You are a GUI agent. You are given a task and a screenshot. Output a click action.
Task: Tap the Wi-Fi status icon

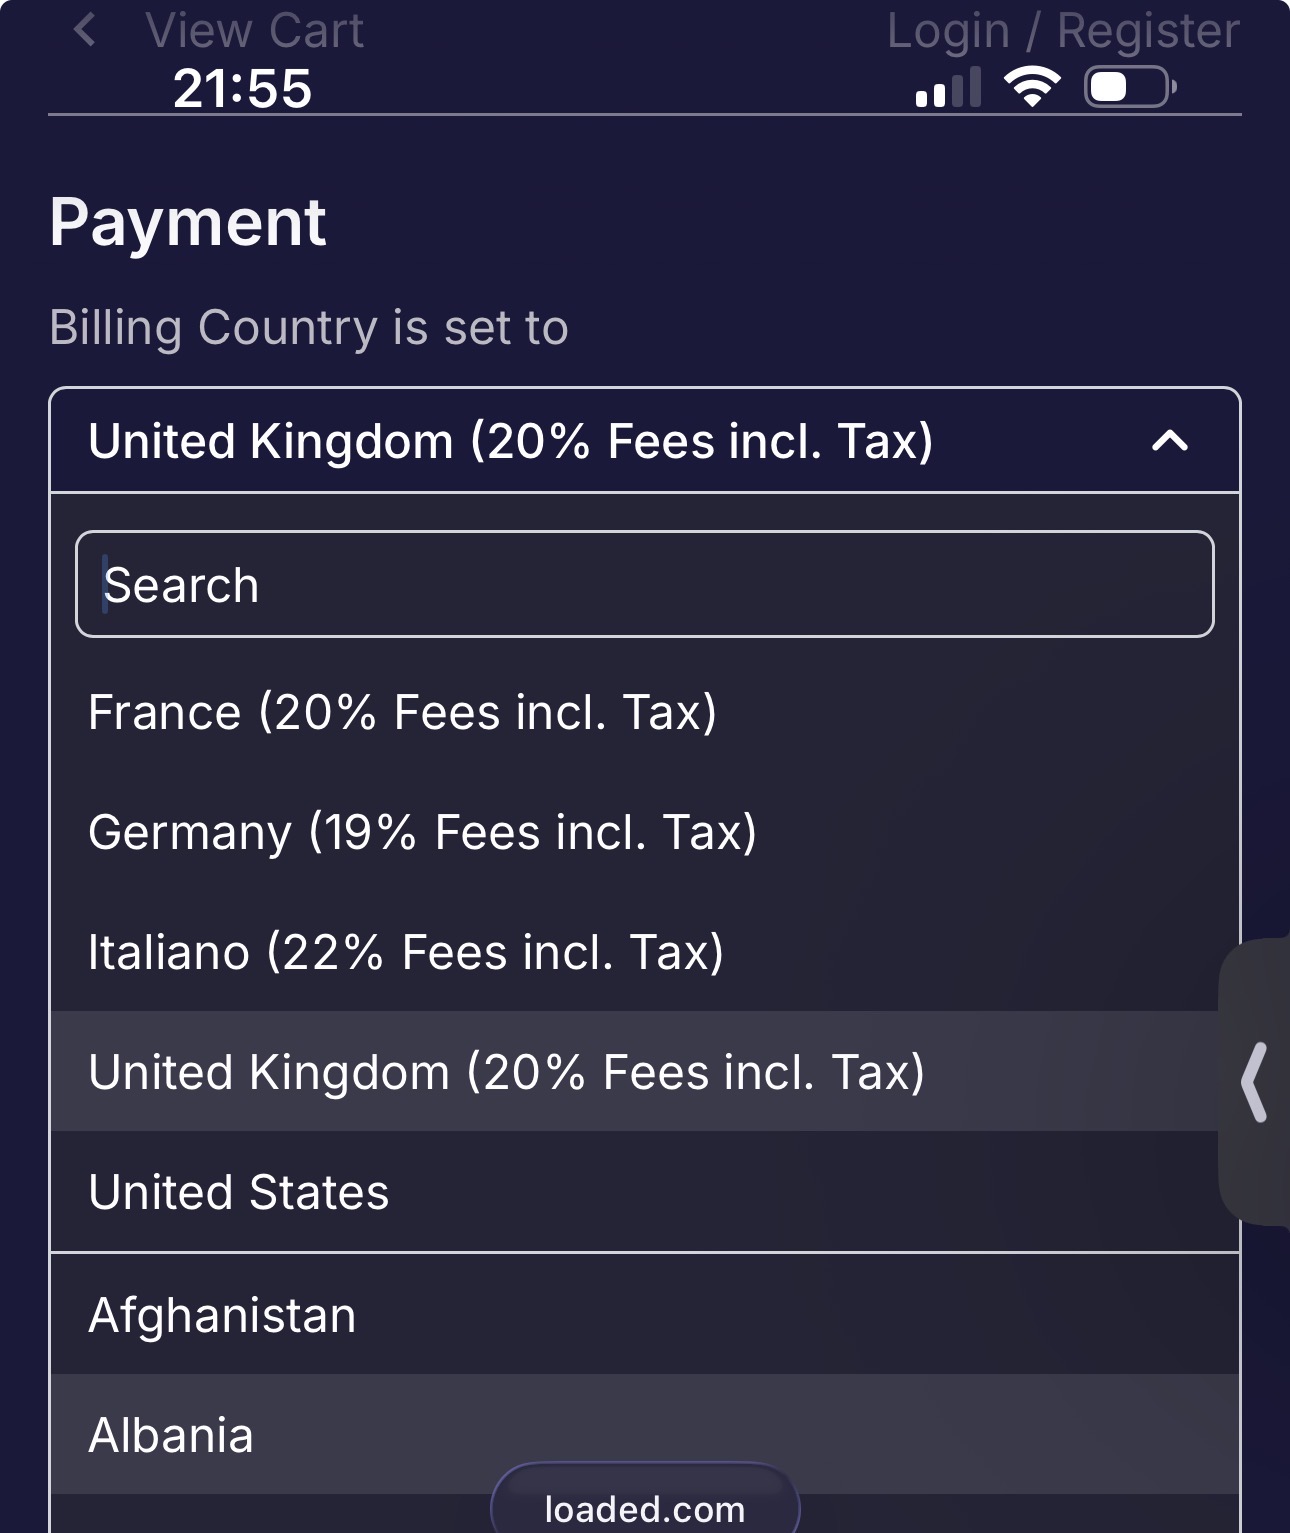(x=1032, y=87)
